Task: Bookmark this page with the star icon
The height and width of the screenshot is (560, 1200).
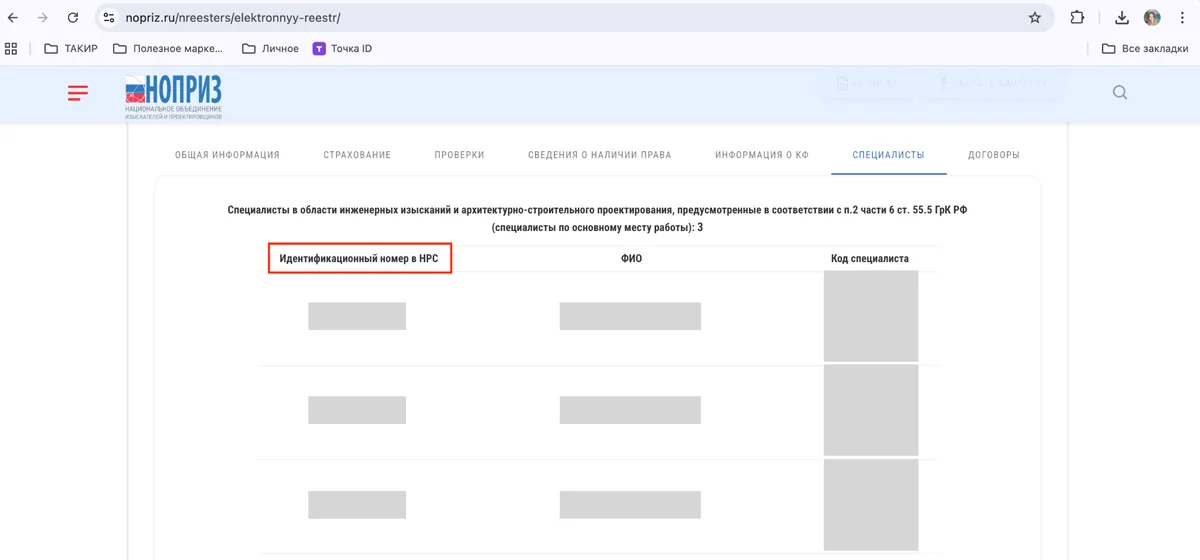Action: click(1035, 18)
